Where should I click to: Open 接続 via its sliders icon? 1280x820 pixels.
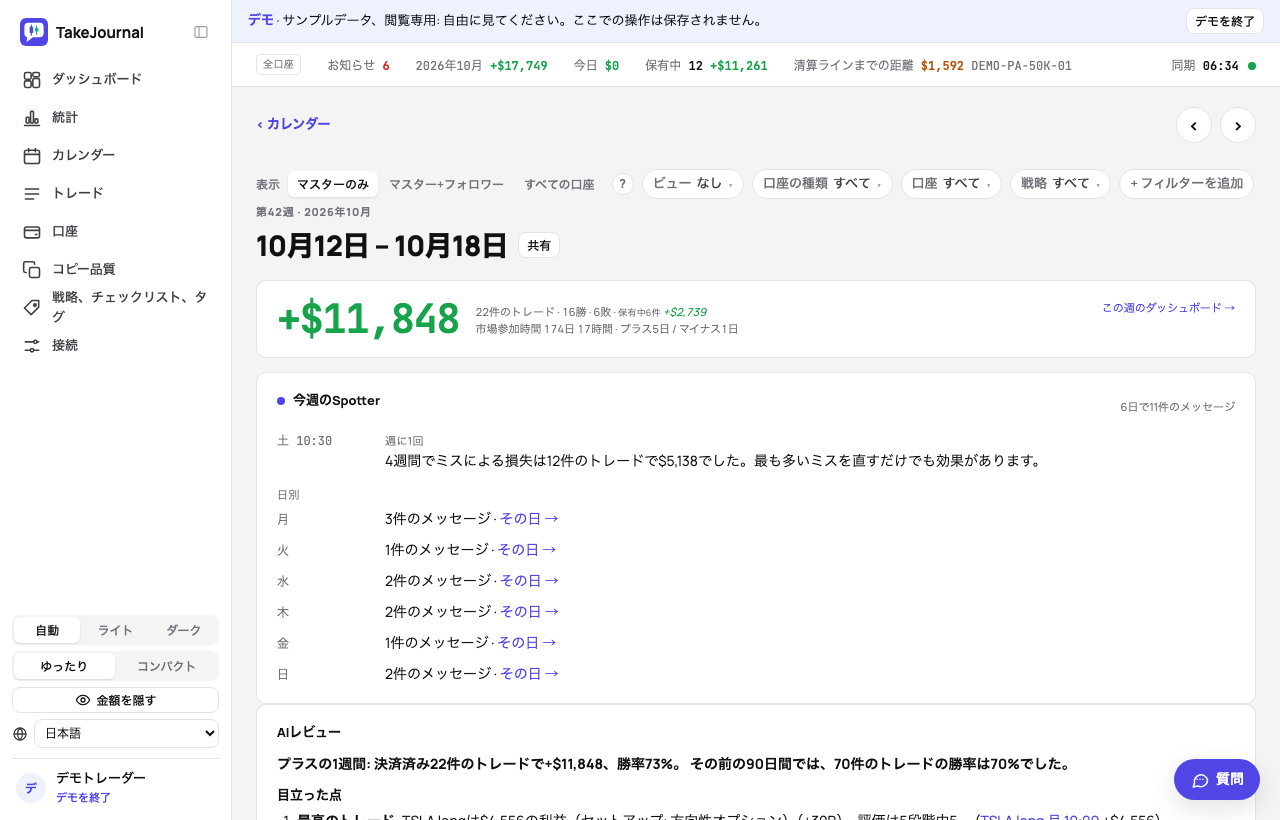32,345
